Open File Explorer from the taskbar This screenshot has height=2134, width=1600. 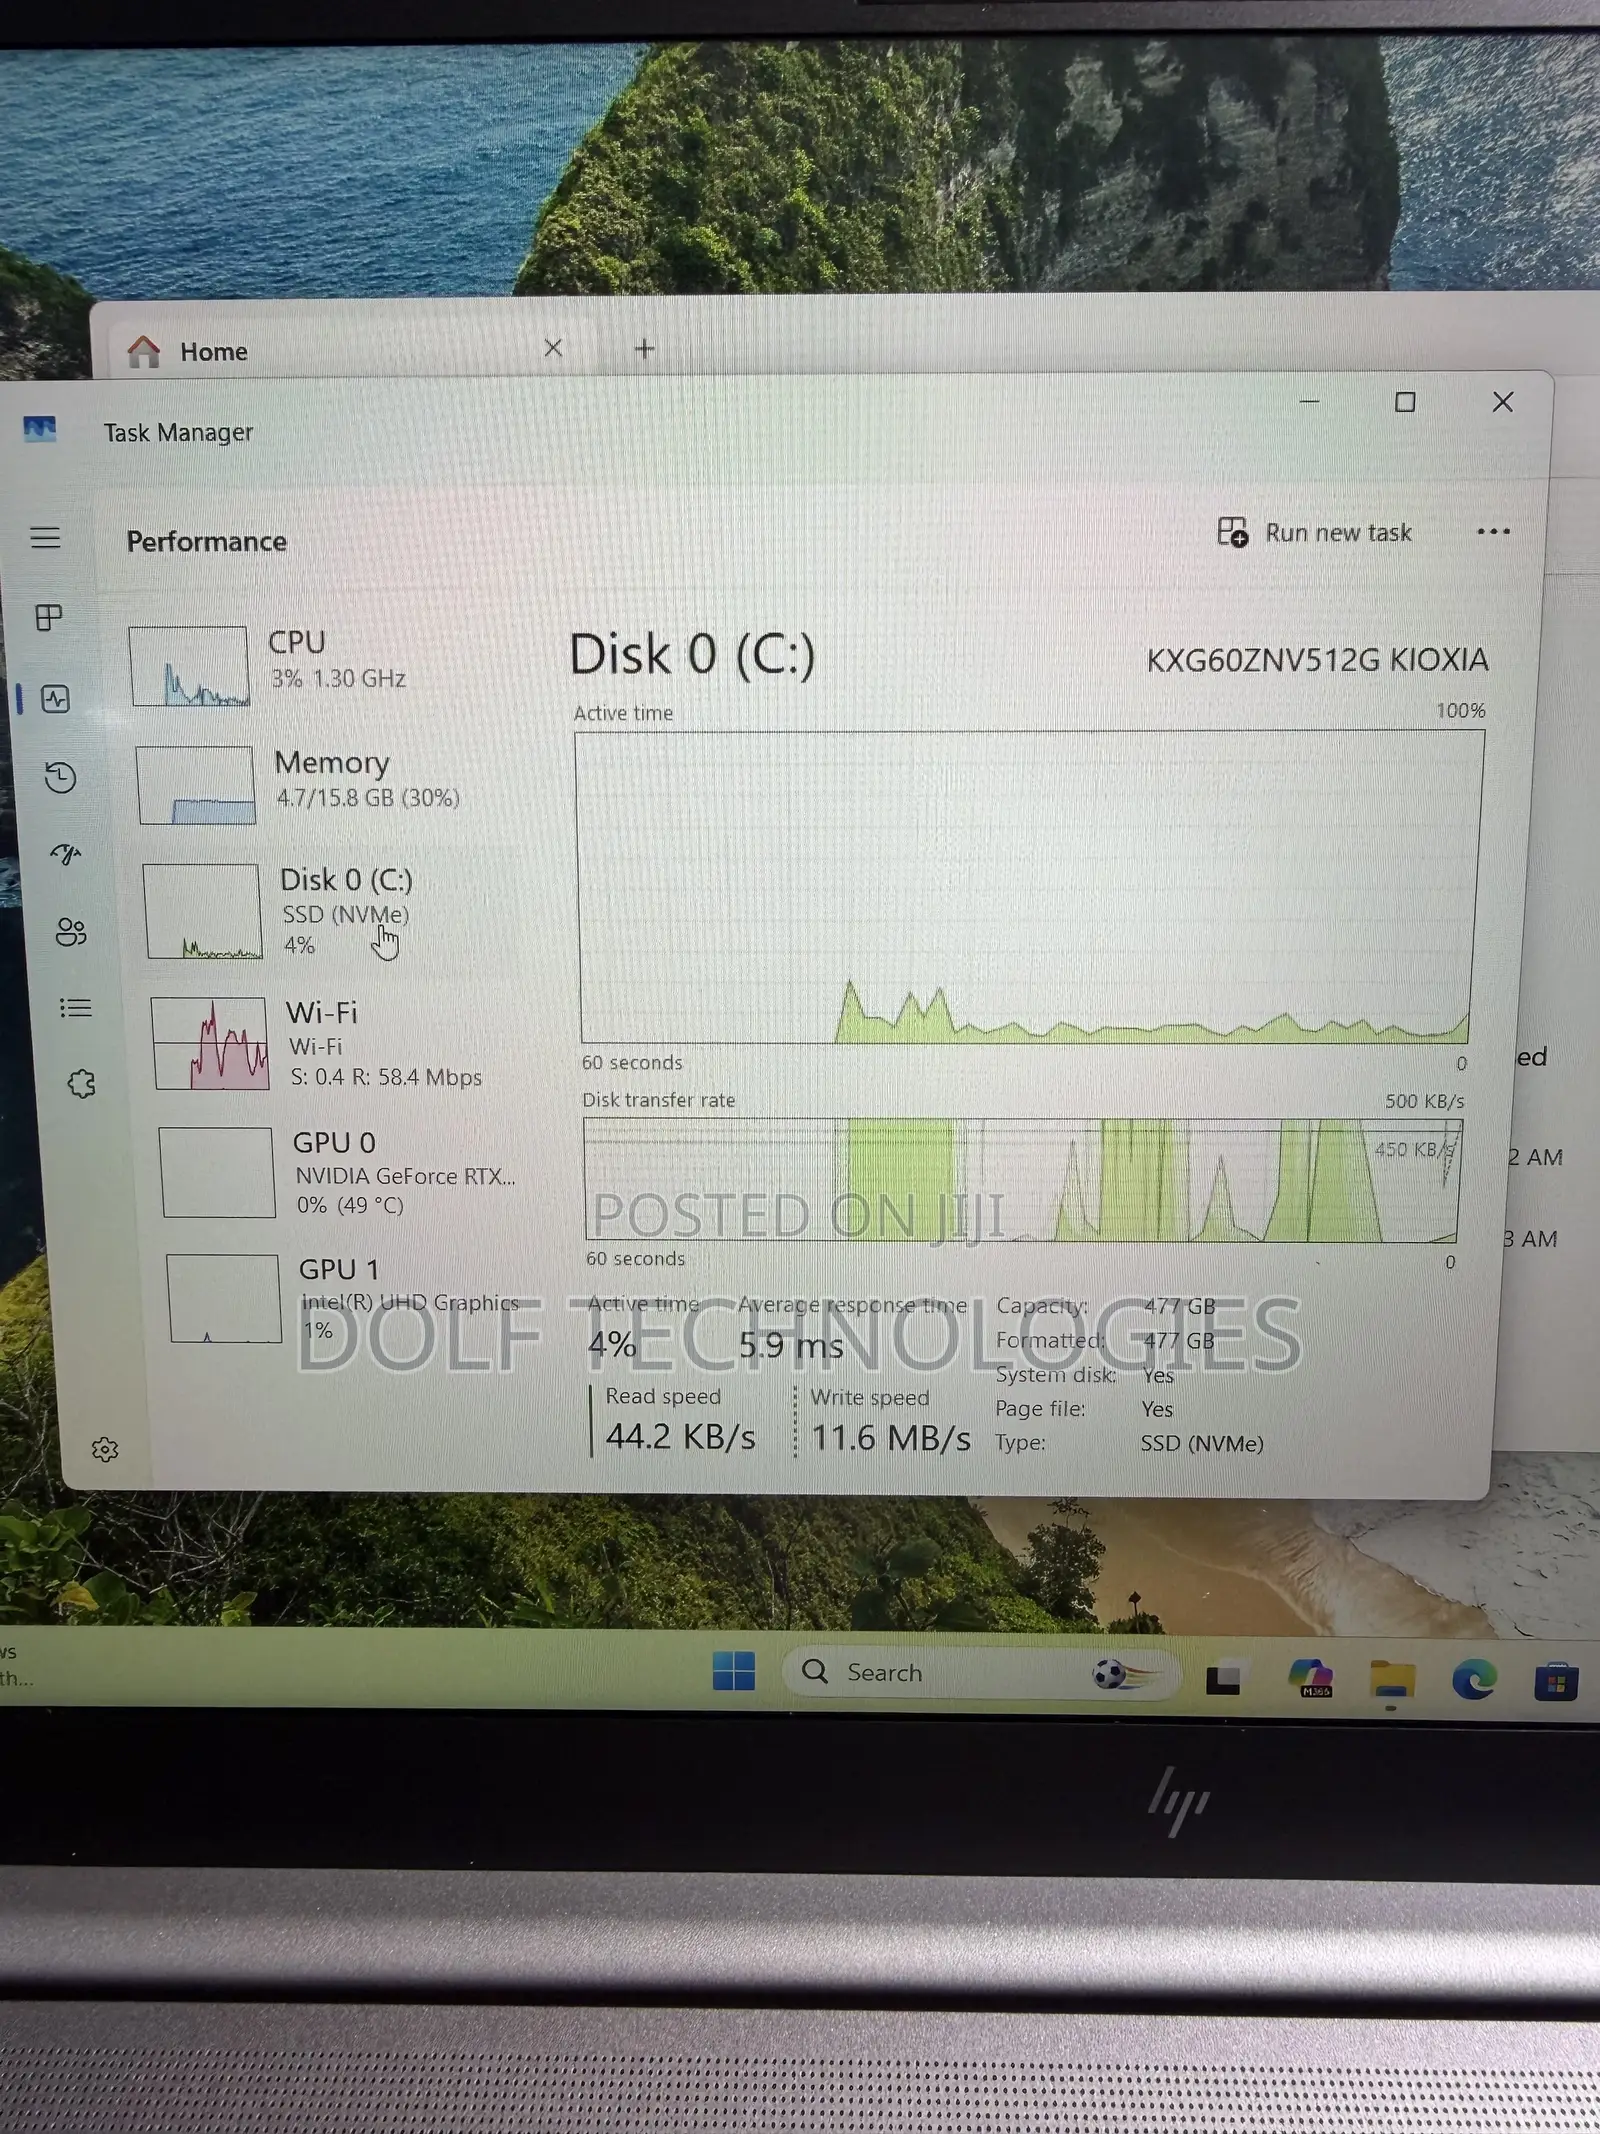point(1392,1678)
